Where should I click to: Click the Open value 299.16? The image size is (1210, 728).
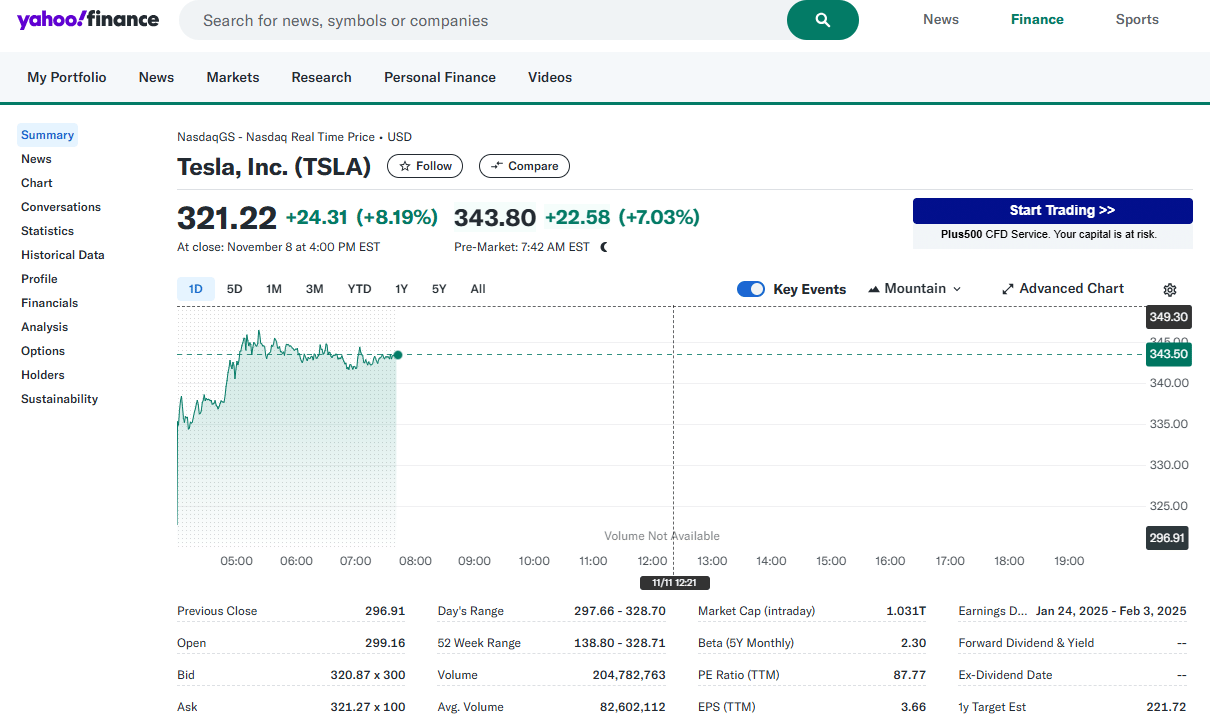385,643
